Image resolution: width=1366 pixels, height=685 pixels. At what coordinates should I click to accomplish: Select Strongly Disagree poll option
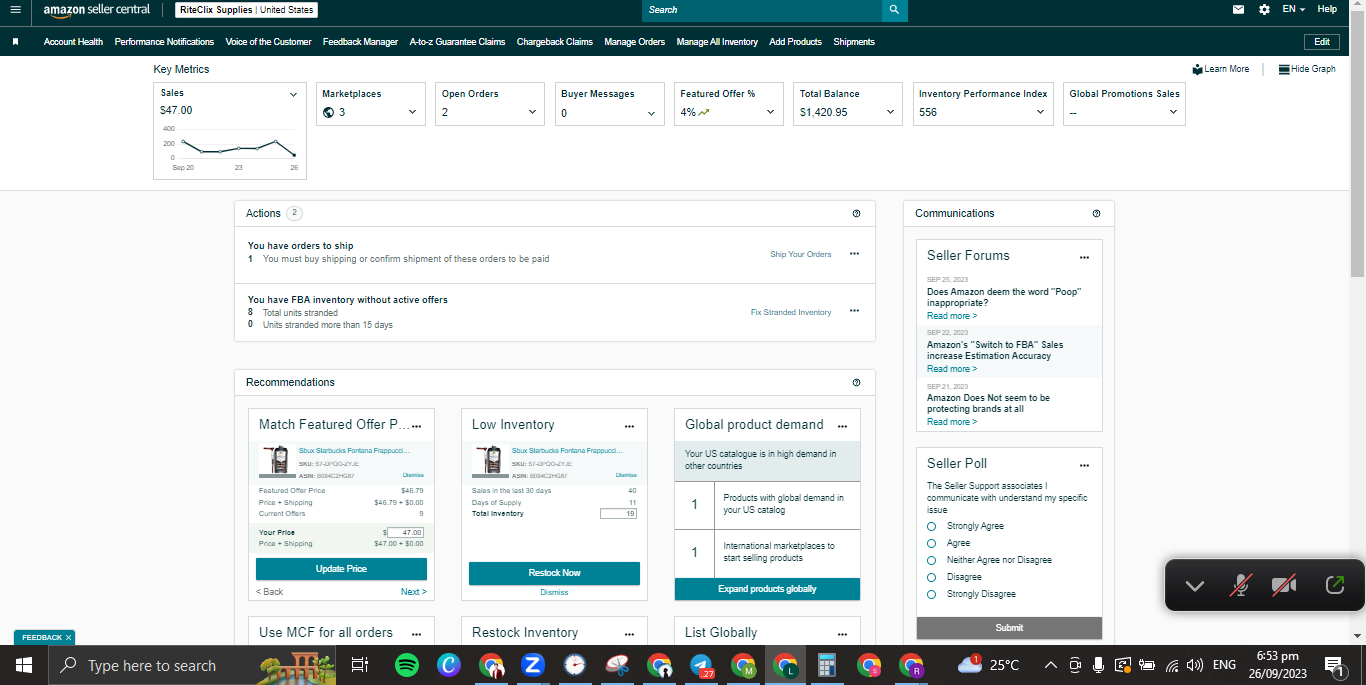[x=931, y=594]
